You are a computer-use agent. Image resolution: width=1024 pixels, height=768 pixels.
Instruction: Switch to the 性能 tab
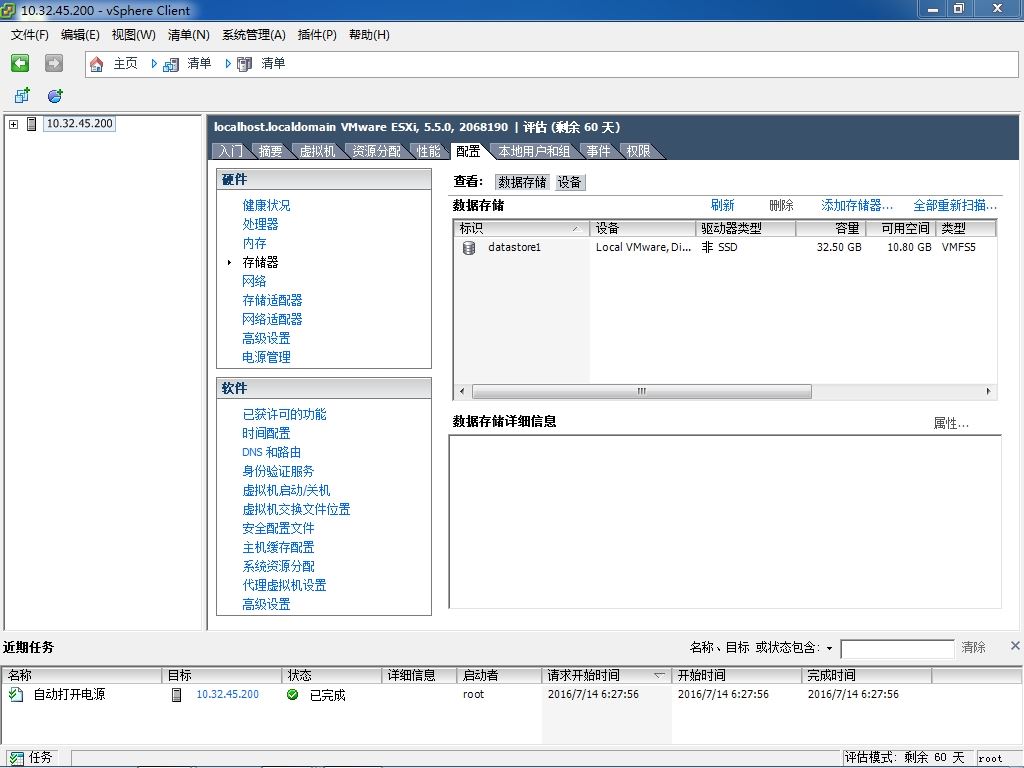pos(428,152)
